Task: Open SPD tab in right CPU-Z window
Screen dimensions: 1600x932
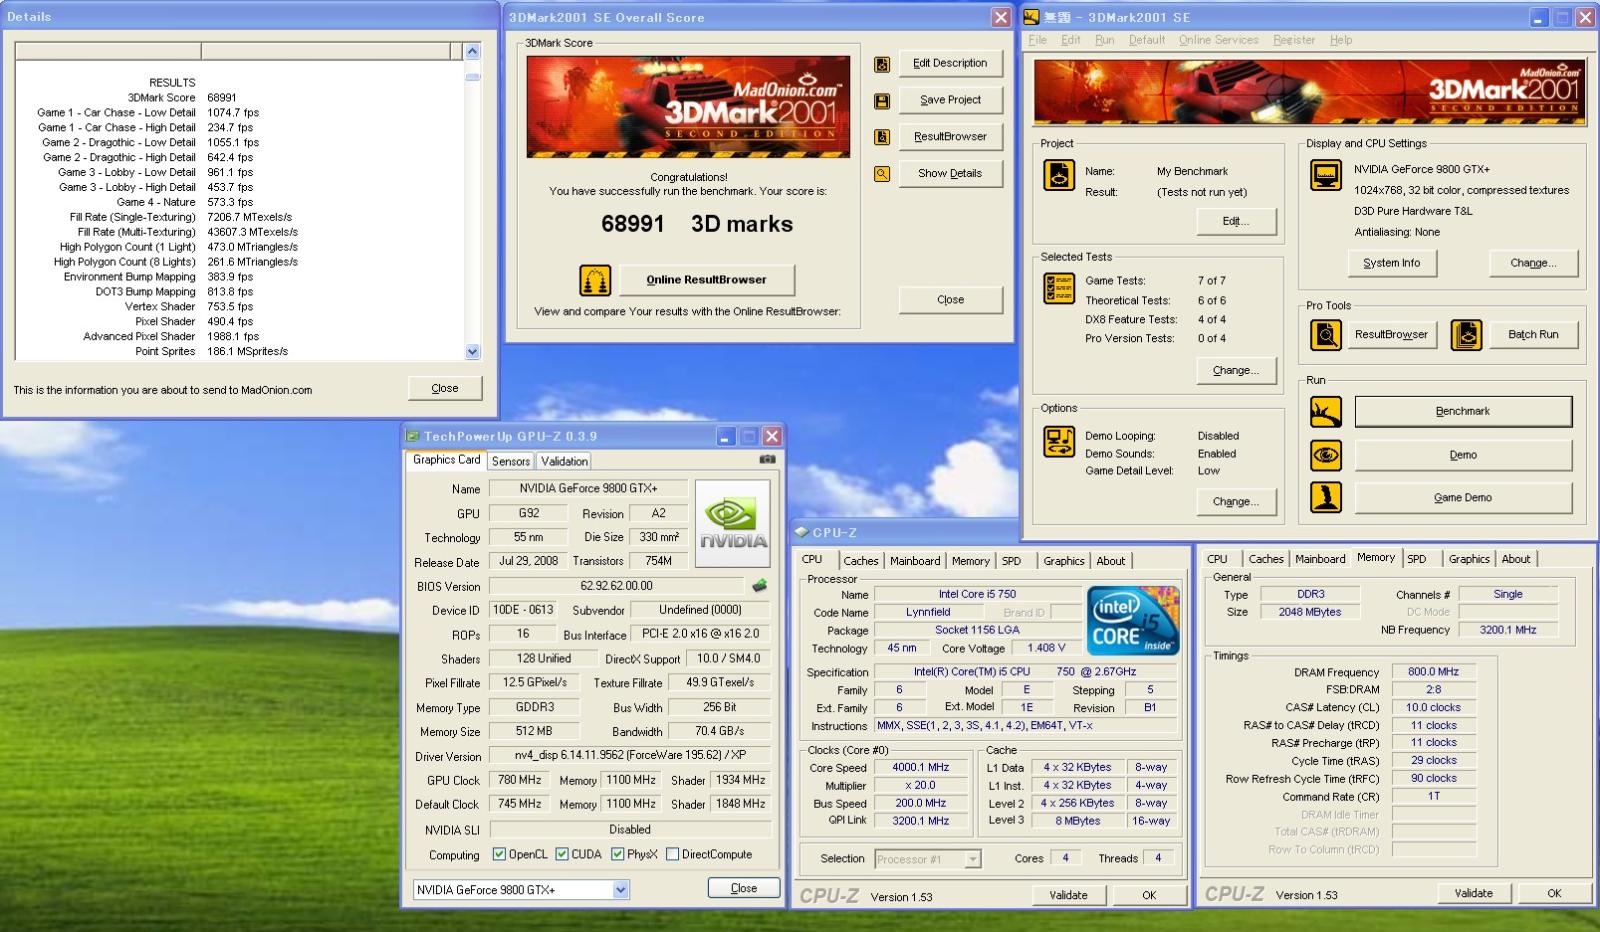Action: coord(1417,559)
